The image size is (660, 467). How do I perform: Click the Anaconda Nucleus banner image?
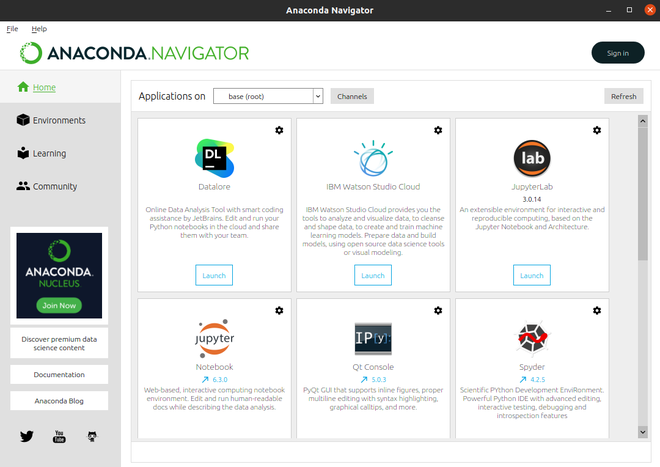coord(59,275)
